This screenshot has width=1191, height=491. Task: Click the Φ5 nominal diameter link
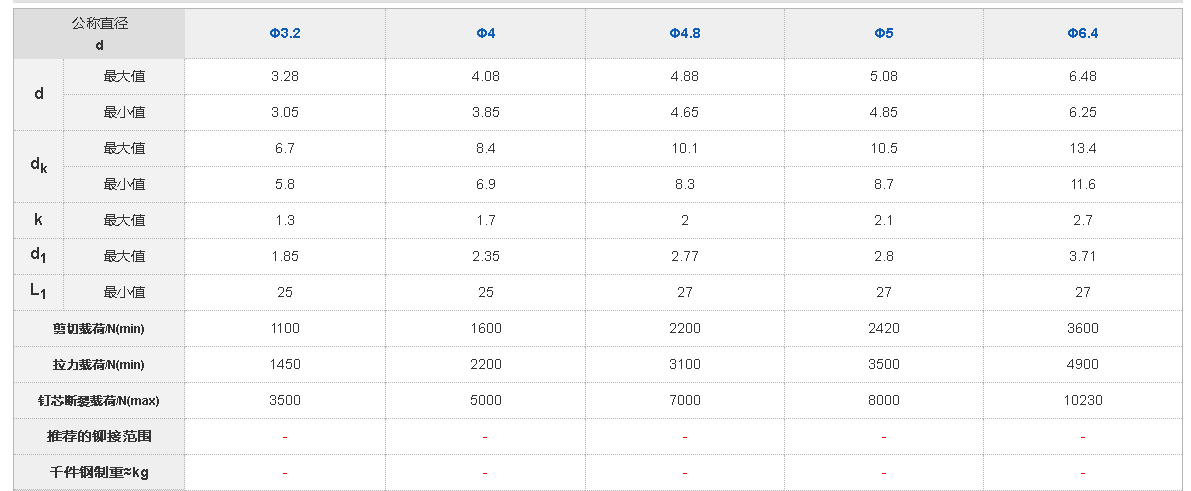(x=884, y=33)
